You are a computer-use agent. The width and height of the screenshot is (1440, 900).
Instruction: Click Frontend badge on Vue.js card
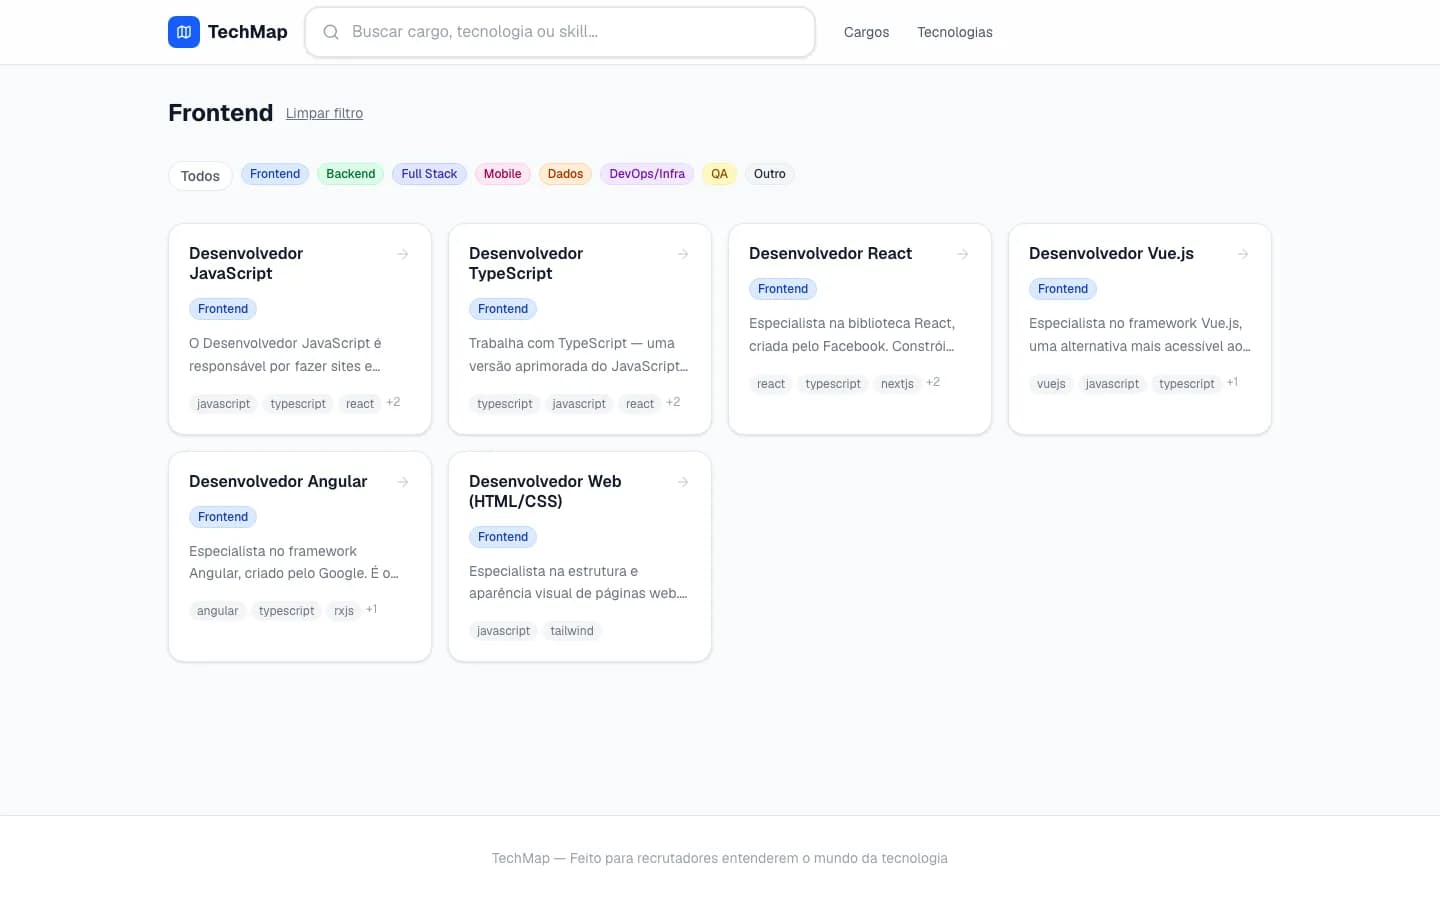click(1063, 289)
